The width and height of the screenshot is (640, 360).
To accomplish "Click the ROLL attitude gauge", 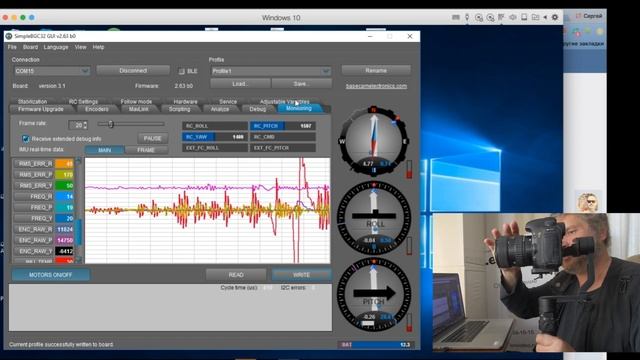I will click(374, 218).
